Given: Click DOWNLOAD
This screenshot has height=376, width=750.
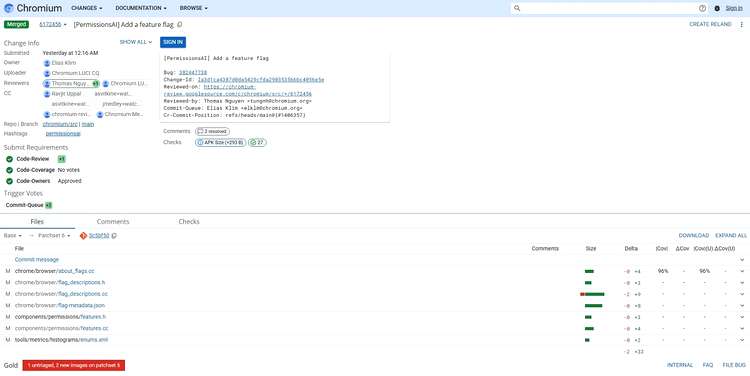Looking at the screenshot, I should (x=694, y=236).
